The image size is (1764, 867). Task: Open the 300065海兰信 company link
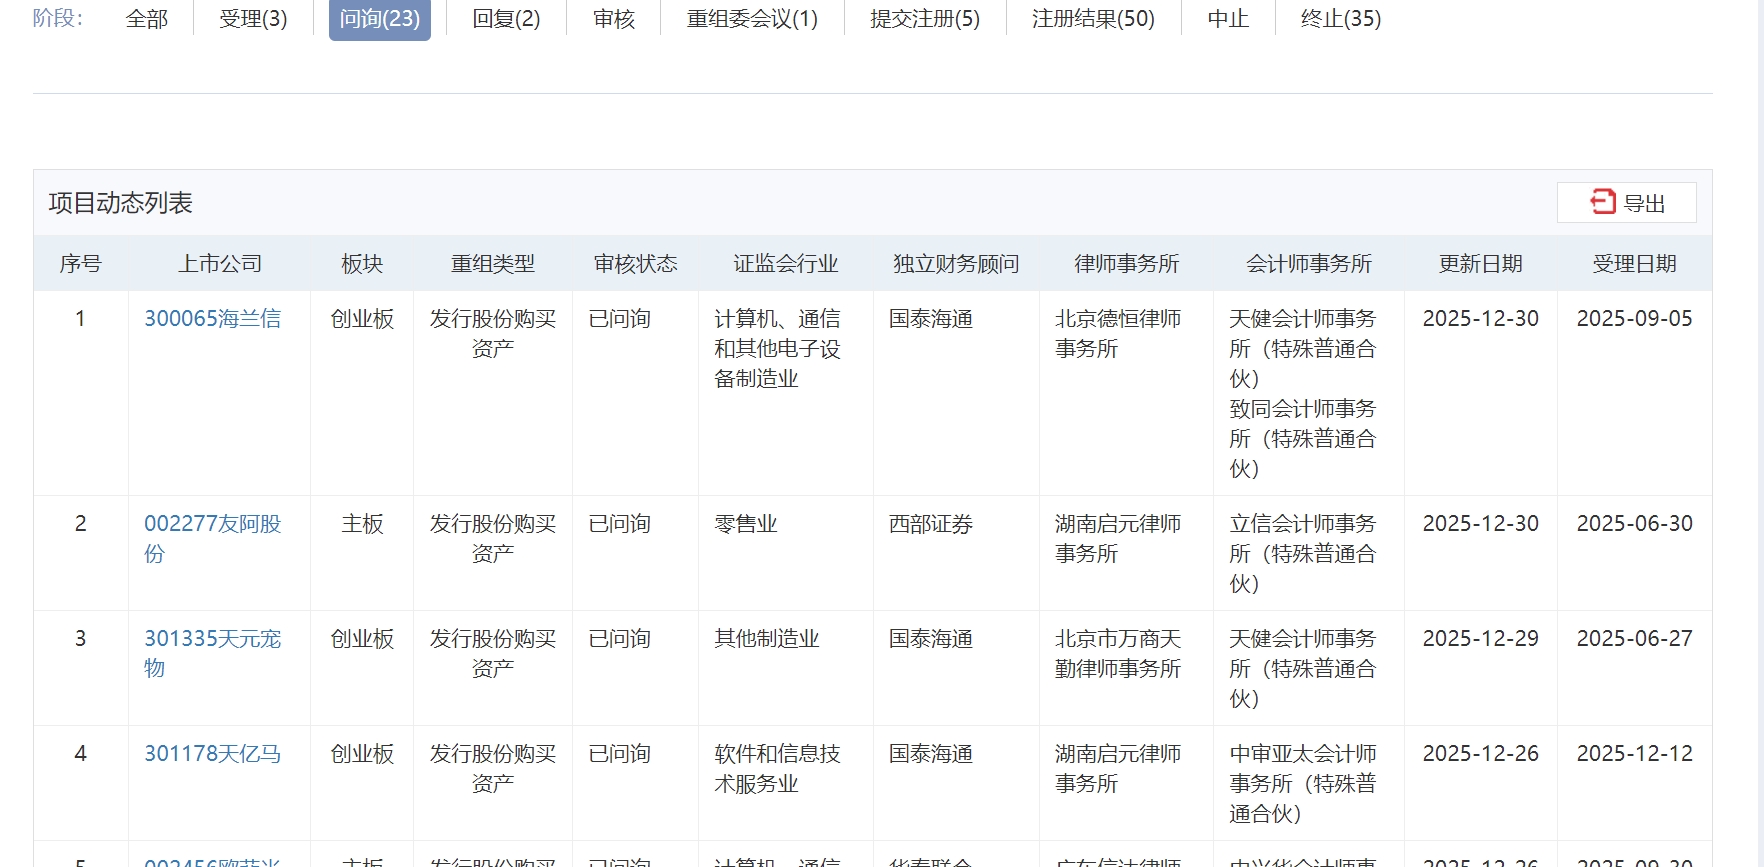click(x=212, y=319)
